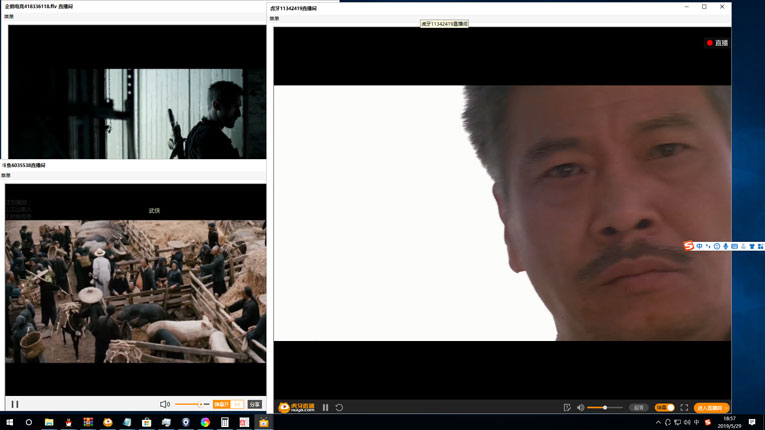Mute the Huya player speaker icon
The image size is (765, 430).
[580, 408]
